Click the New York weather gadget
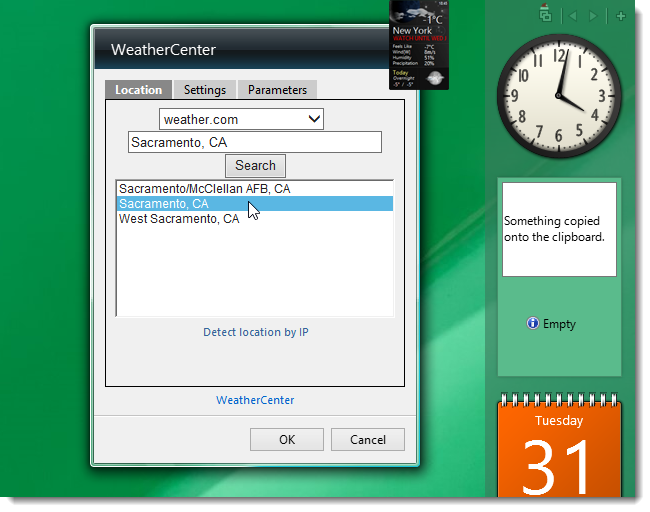The height and width of the screenshot is (512, 650). coord(419,45)
